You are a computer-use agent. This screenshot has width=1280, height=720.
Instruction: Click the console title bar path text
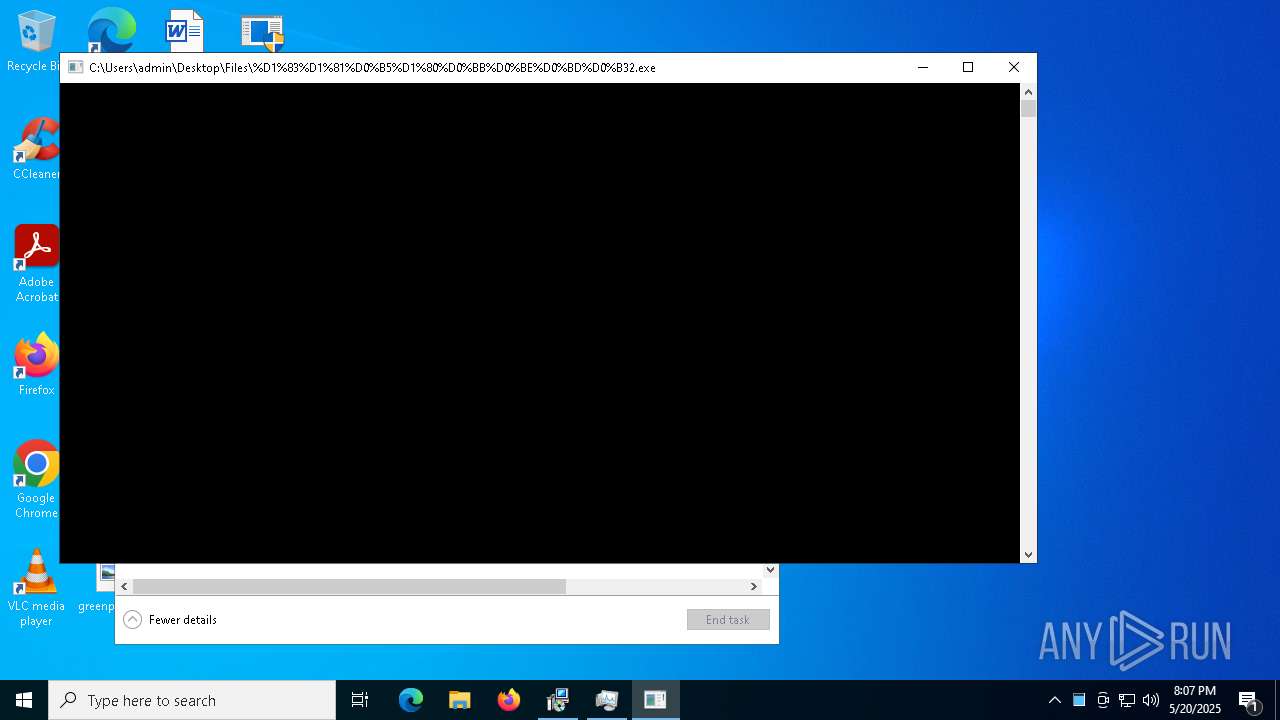372,68
